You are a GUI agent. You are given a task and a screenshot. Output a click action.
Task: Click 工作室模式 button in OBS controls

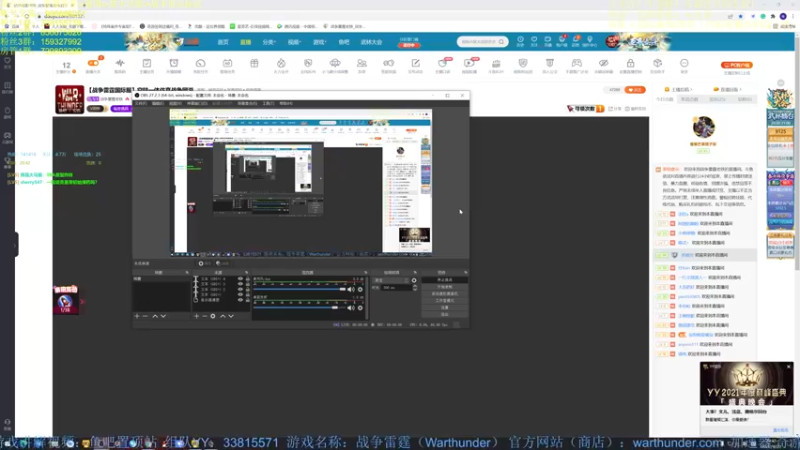(444, 301)
